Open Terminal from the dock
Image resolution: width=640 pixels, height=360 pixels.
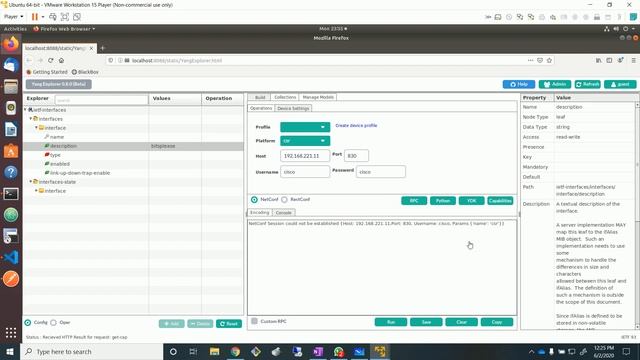pyautogui.click(x=11, y=193)
